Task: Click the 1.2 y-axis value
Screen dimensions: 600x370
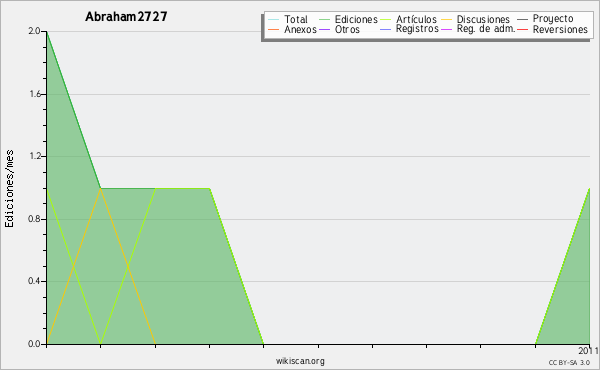Action: click(35, 156)
